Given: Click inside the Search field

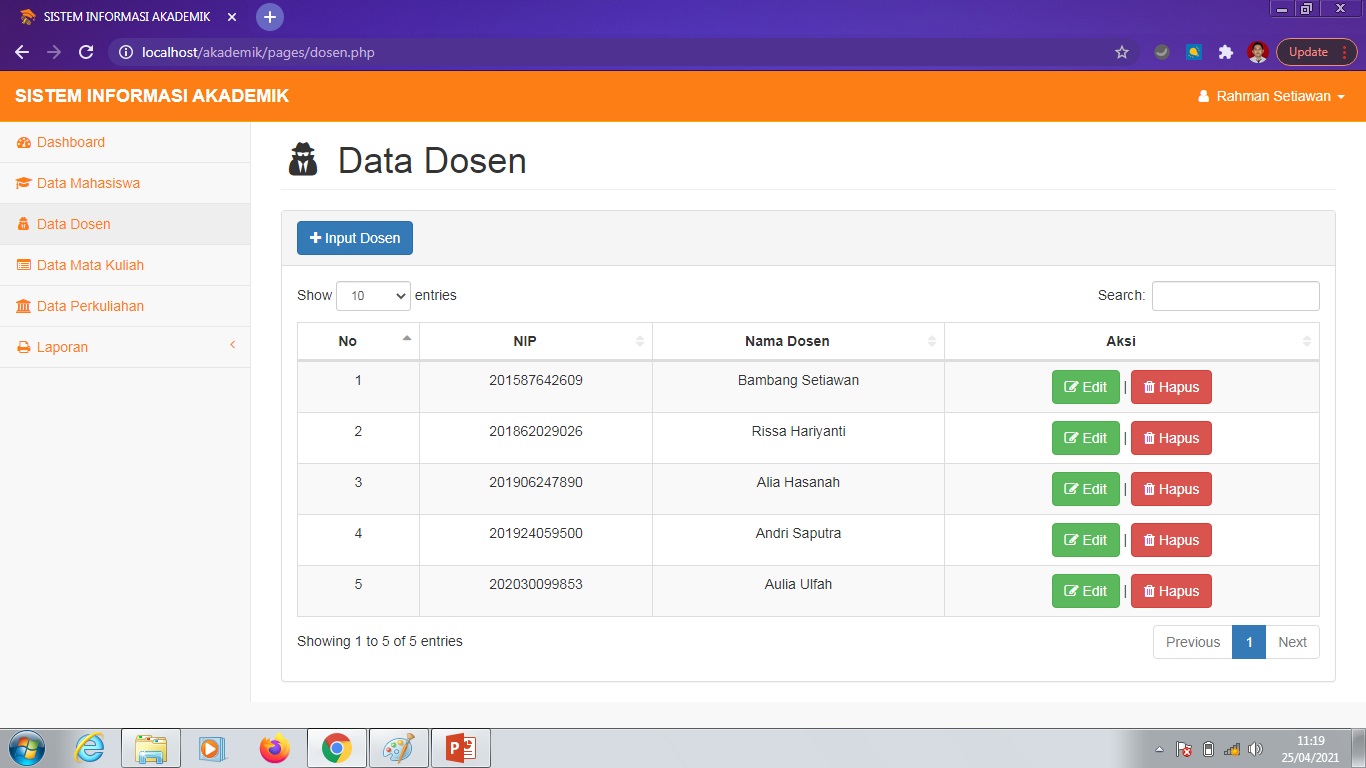Looking at the screenshot, I should click(x=1235, y=295).
